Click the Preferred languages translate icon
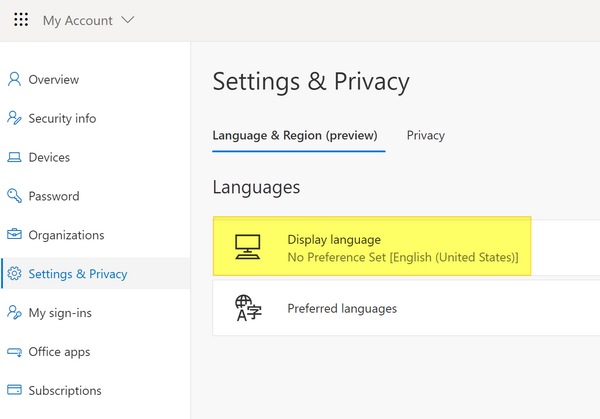Viewport: 600px width, 419px height. tap(246, 308)
